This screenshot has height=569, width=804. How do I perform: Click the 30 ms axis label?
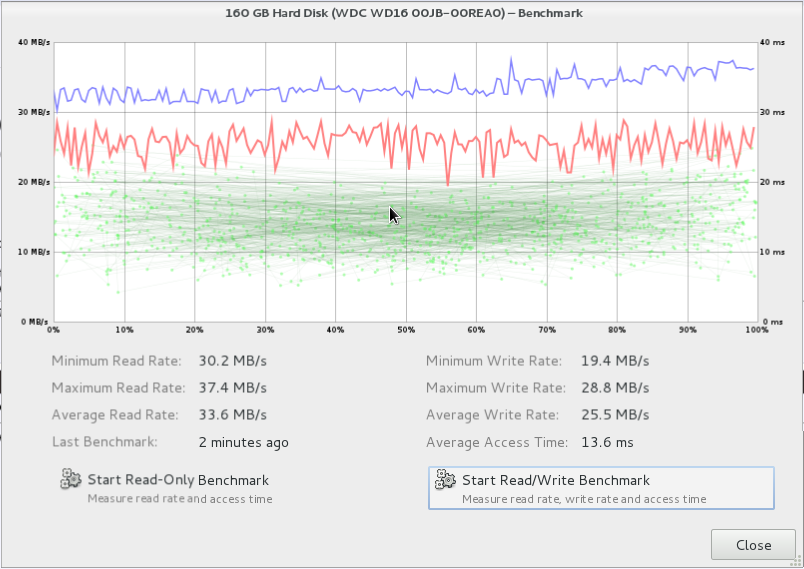[x=772, y=112]
